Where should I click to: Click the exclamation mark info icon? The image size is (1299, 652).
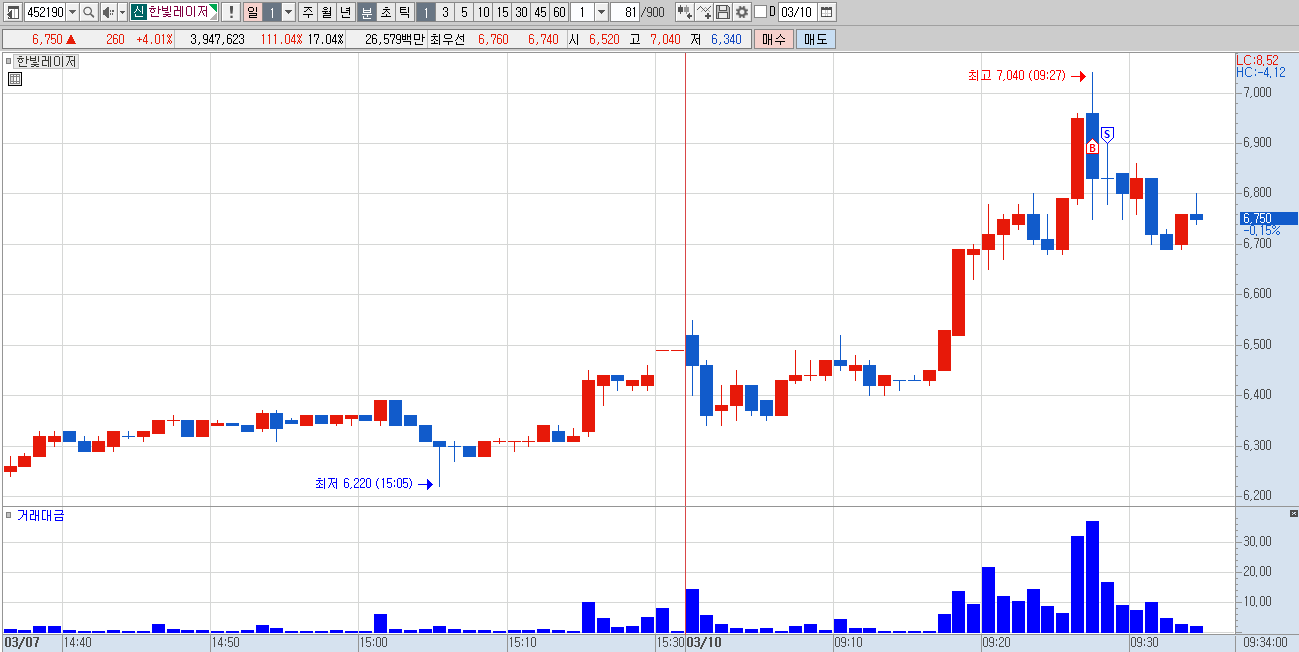click(230, 12)
